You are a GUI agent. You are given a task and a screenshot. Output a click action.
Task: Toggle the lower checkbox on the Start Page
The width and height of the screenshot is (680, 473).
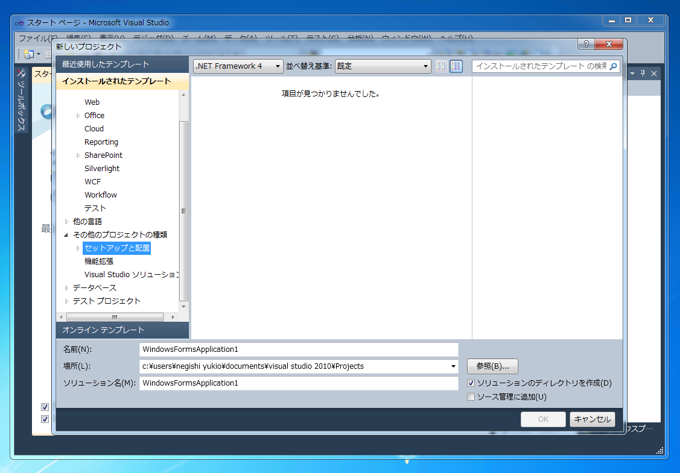(45, 419)
